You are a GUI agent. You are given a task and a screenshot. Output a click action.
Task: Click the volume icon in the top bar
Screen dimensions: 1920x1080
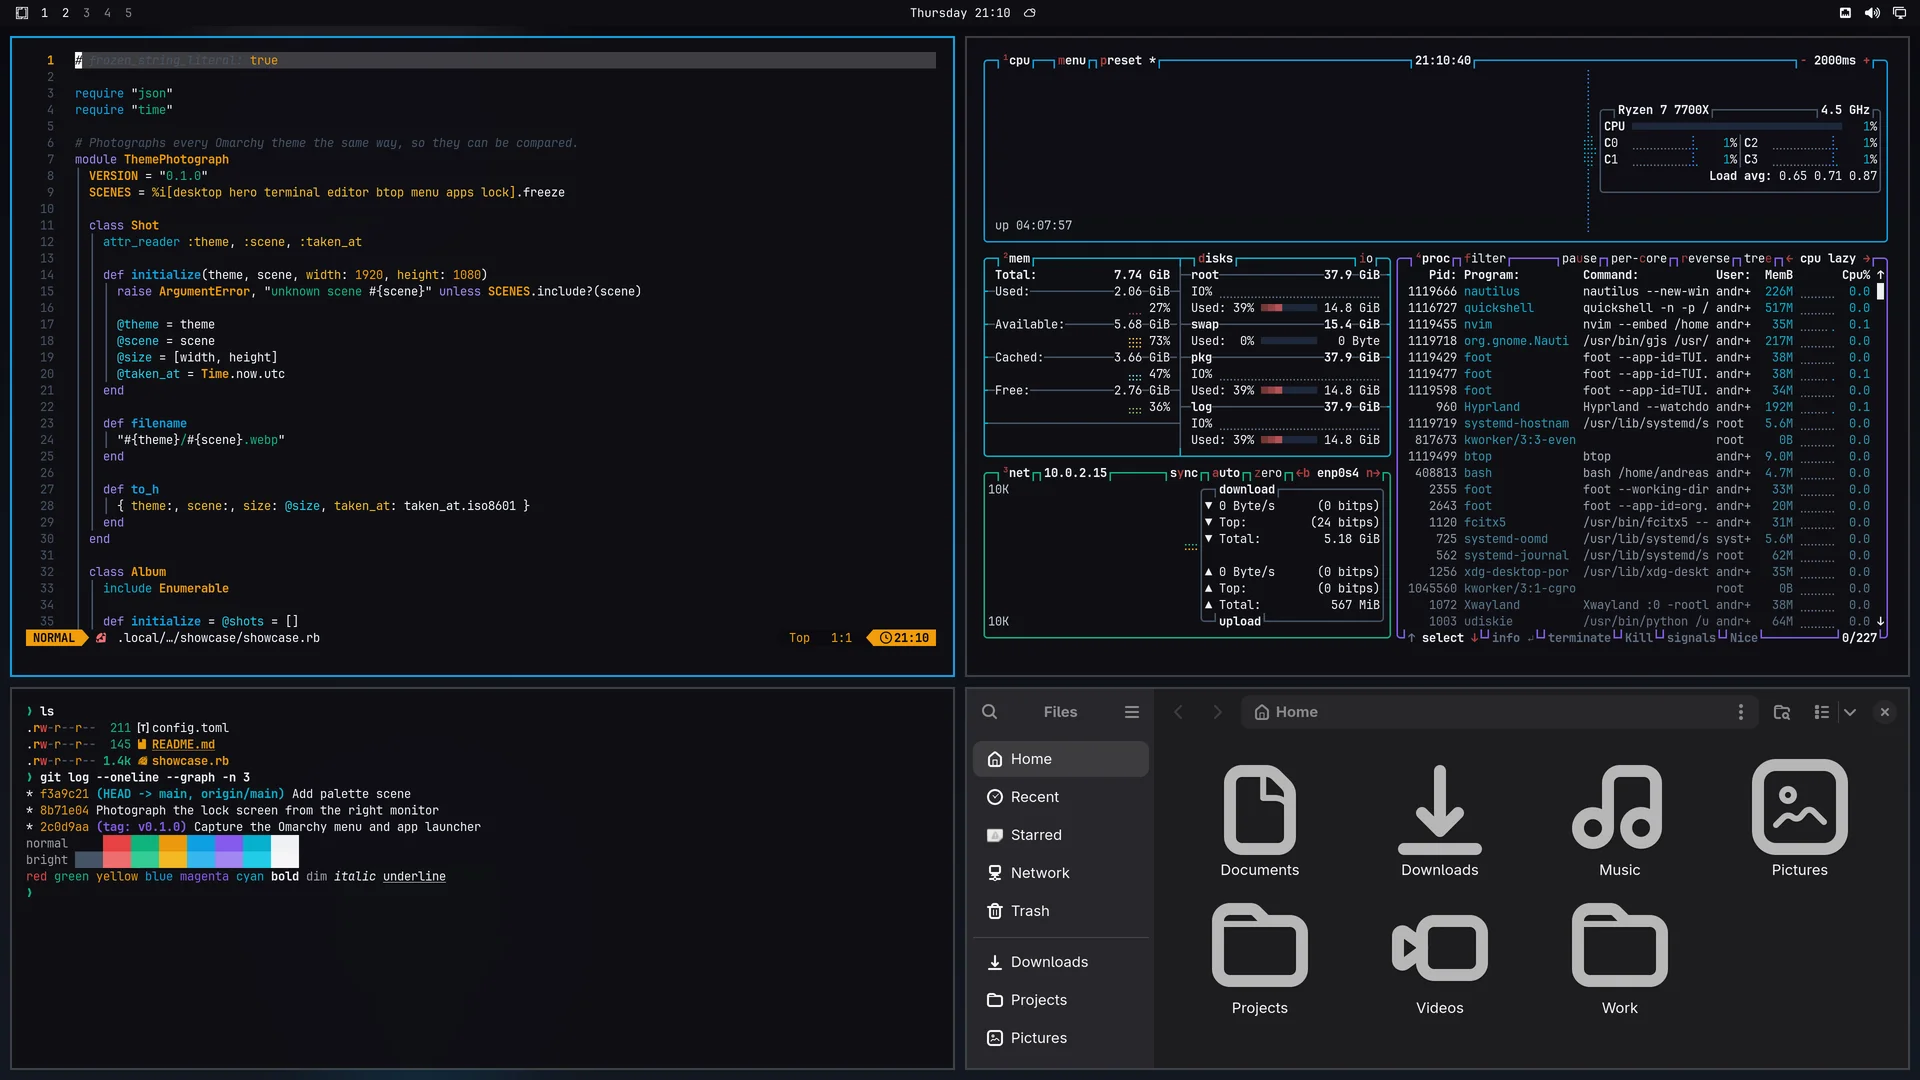1872,13
